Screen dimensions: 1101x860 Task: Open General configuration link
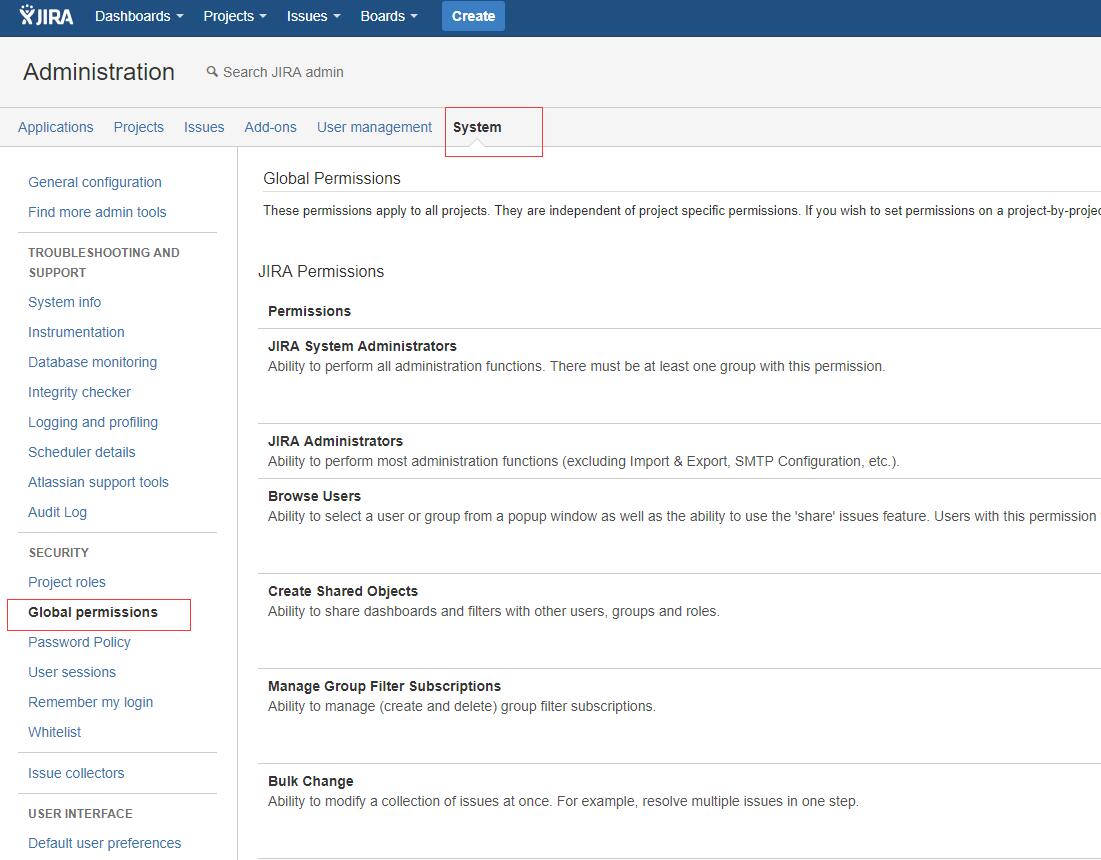pos(95,182)
